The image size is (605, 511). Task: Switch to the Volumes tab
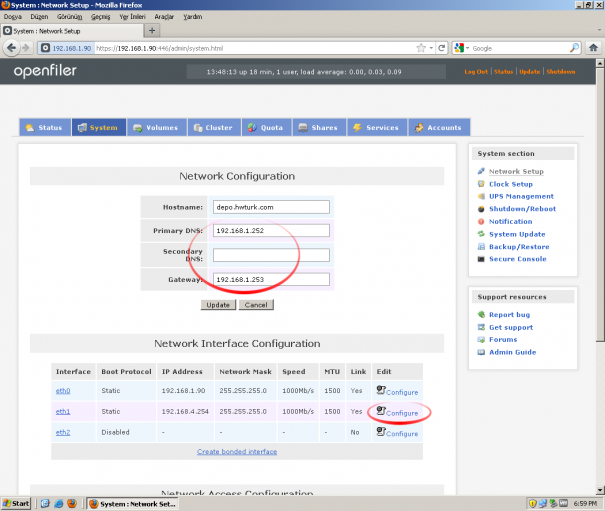point(156,127)
